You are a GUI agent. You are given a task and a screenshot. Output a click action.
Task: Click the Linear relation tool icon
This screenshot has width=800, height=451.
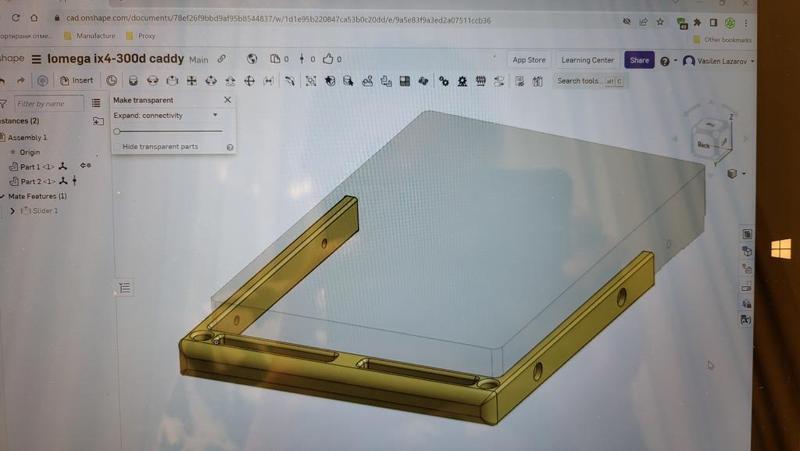(x=499, y=81)
